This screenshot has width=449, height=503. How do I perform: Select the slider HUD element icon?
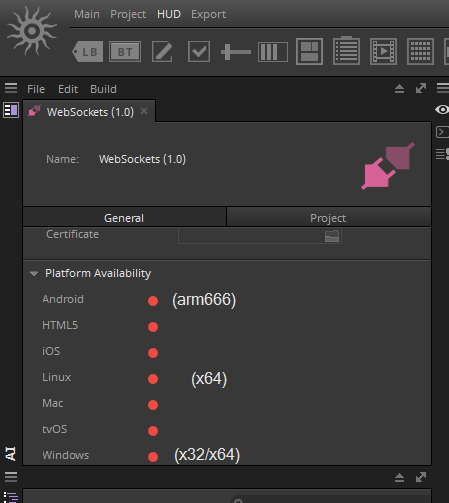pos(236,52)
